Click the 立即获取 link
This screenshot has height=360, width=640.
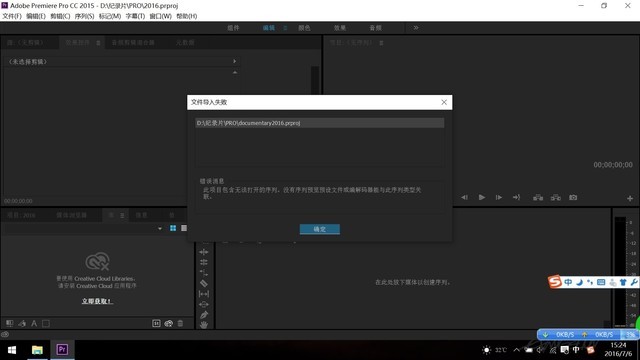pos(97,301)
